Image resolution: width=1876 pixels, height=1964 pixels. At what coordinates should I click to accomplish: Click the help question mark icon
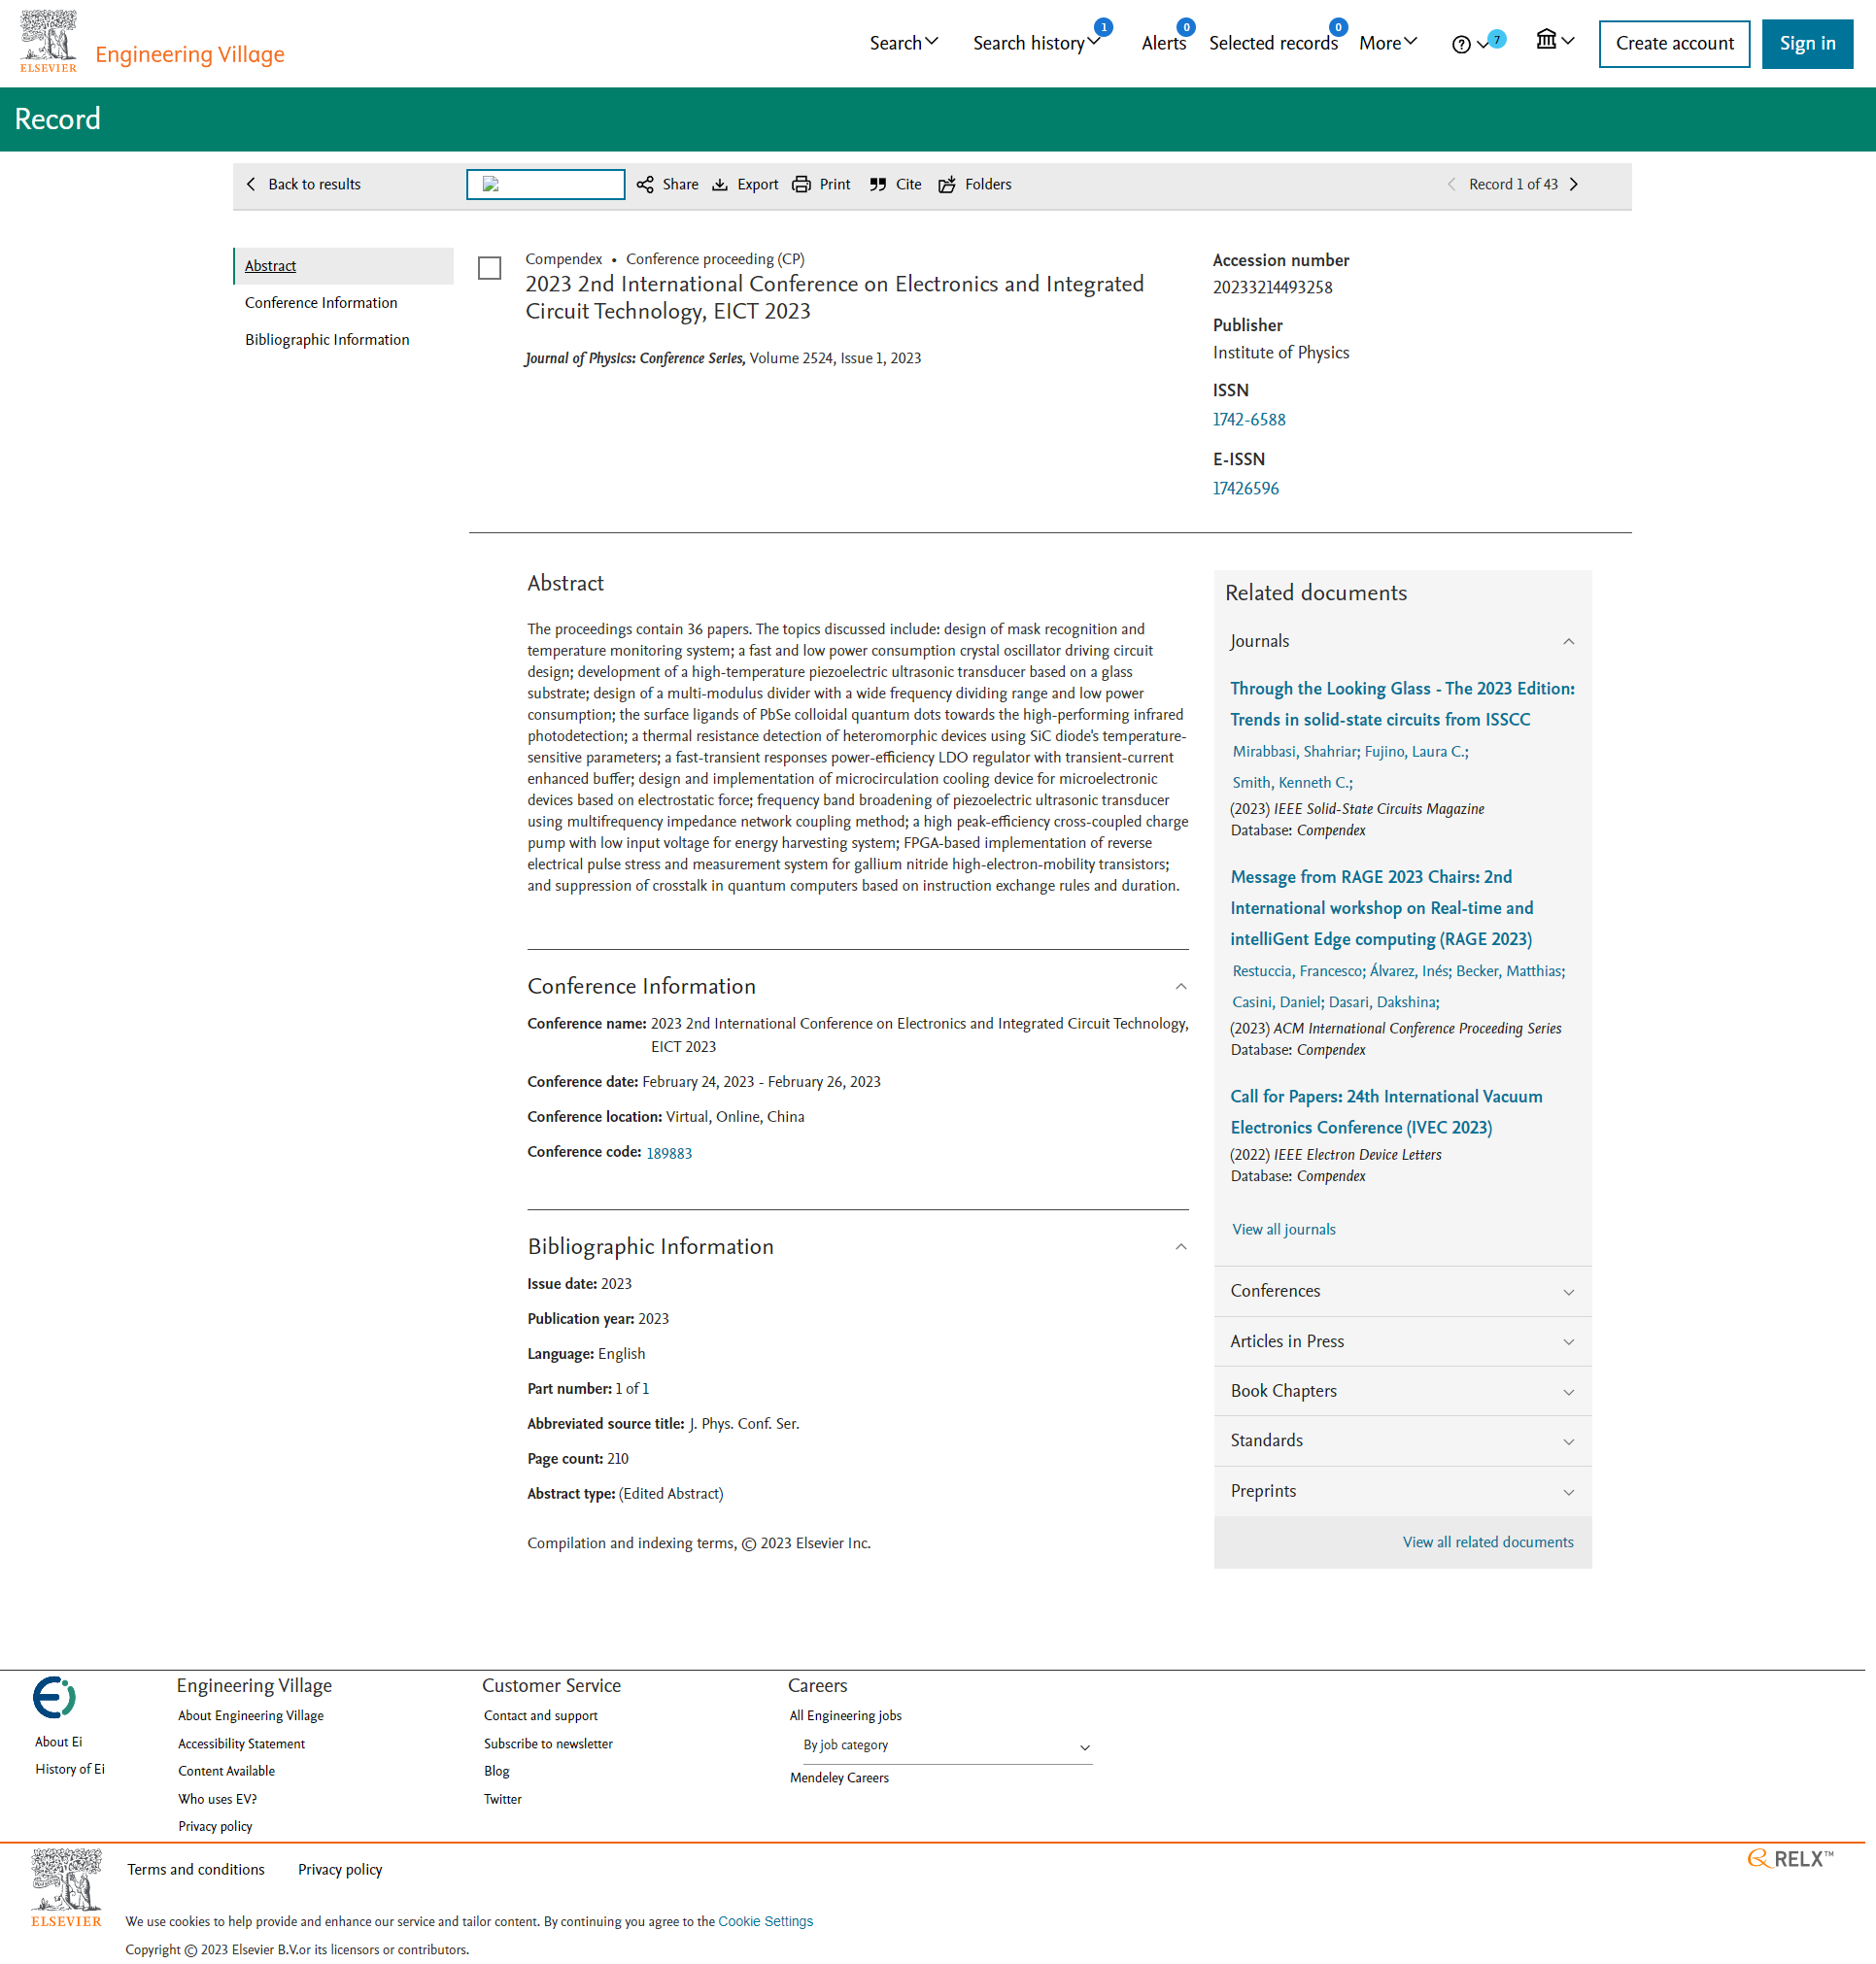point(1461,44)
